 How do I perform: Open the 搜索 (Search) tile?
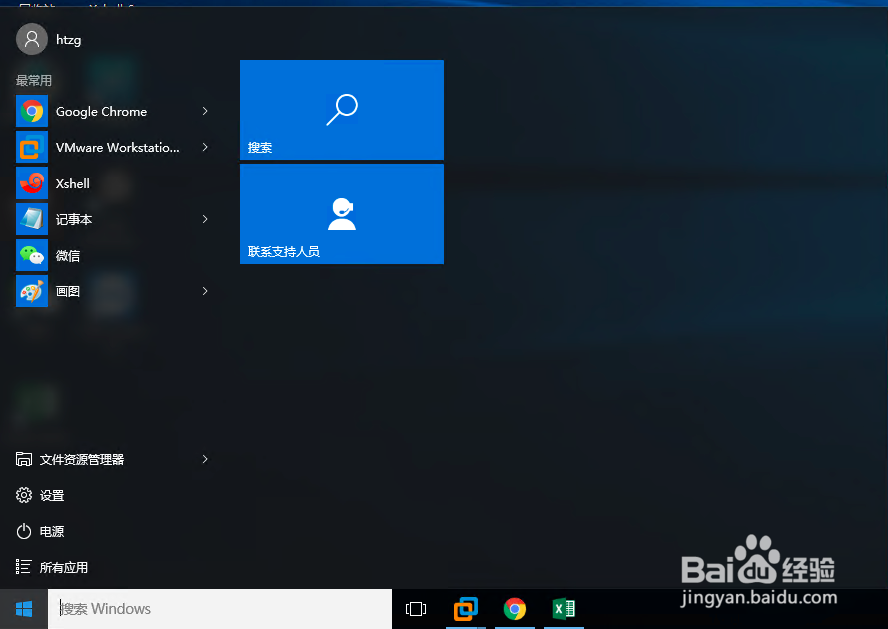click(341, 110)
